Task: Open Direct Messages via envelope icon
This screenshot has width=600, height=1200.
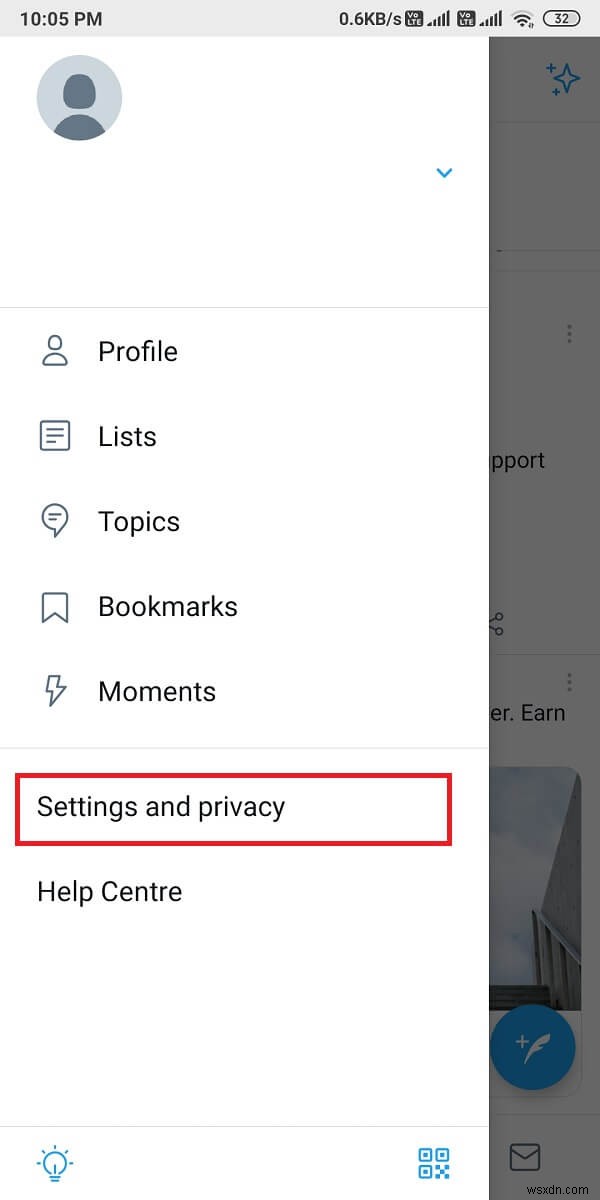Action: coord(524,1158)
